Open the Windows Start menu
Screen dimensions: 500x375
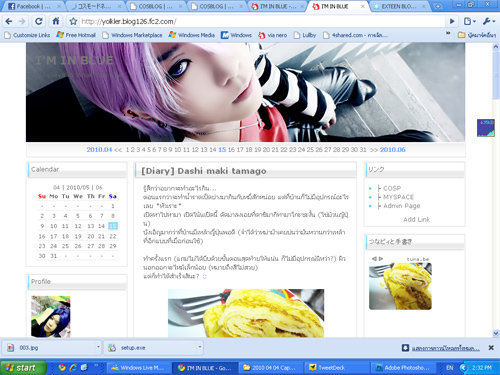pyautogui.click(x=23, y=368)
